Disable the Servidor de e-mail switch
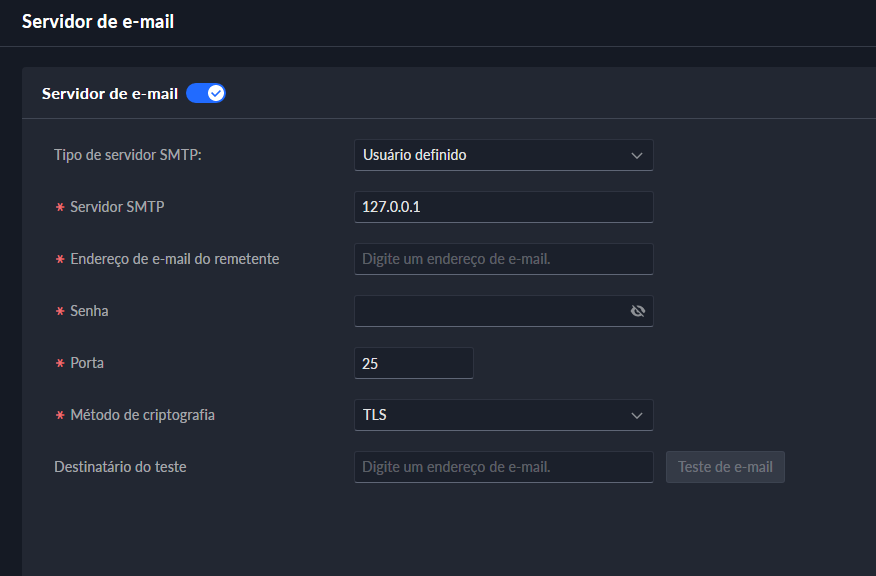Screen dimensions: 876x576 pyautogui.click(x=206, y=94)
